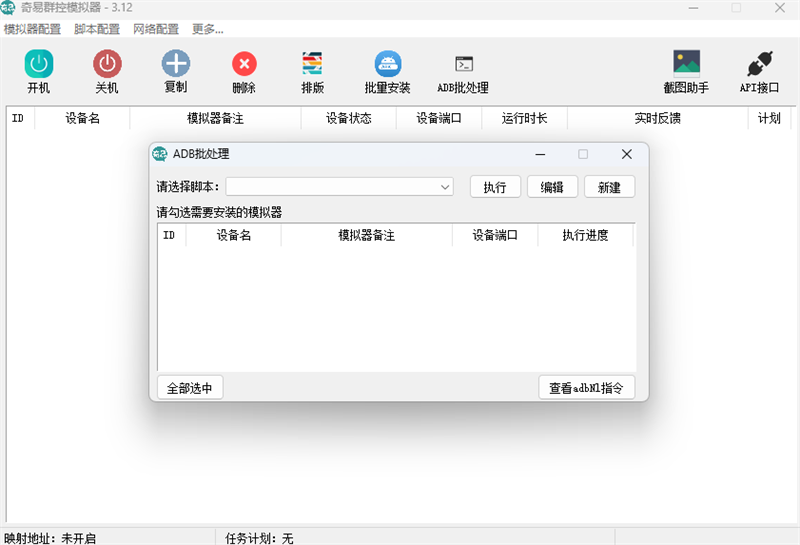800x545 pixels.
Task: Click the 计划 column header
Action: click(769, 118)
